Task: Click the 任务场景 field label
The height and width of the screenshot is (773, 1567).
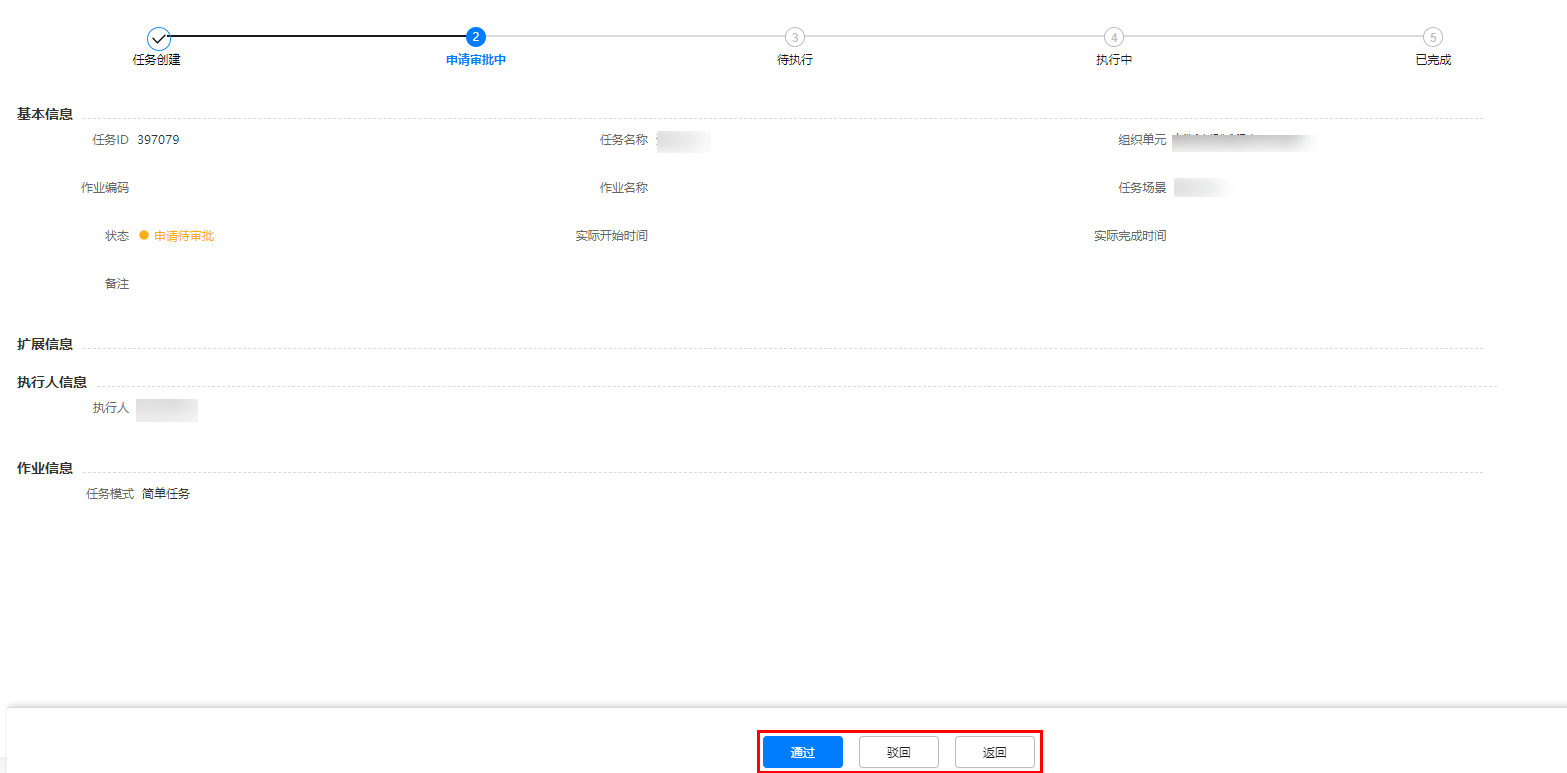Action: (x=1142, y=188)
